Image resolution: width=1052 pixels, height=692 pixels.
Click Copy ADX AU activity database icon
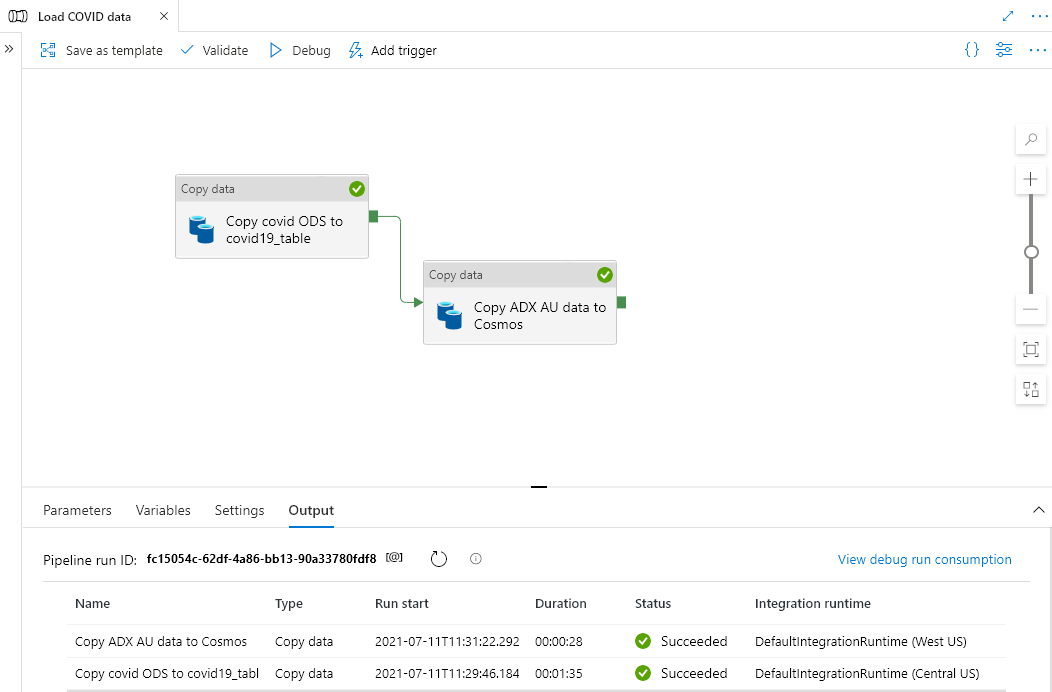pyautogui.click(x=450, y=315)
